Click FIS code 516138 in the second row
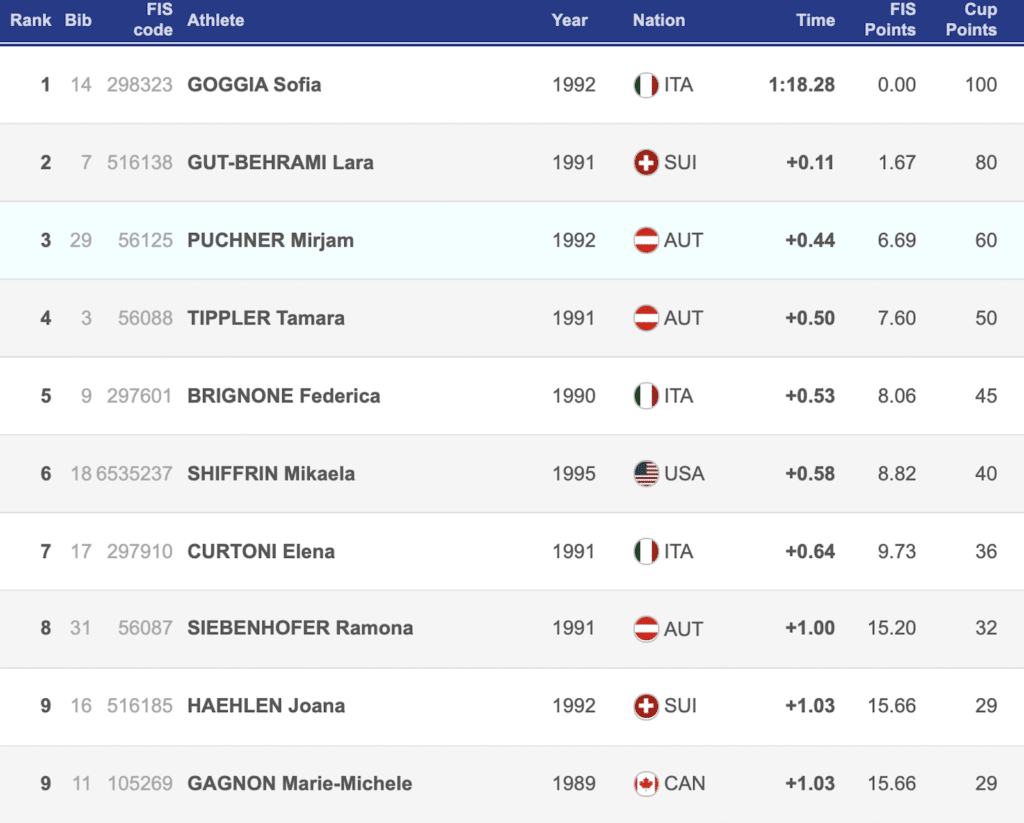Viewport: 1024px width, 823px height. tap(140, 162)
